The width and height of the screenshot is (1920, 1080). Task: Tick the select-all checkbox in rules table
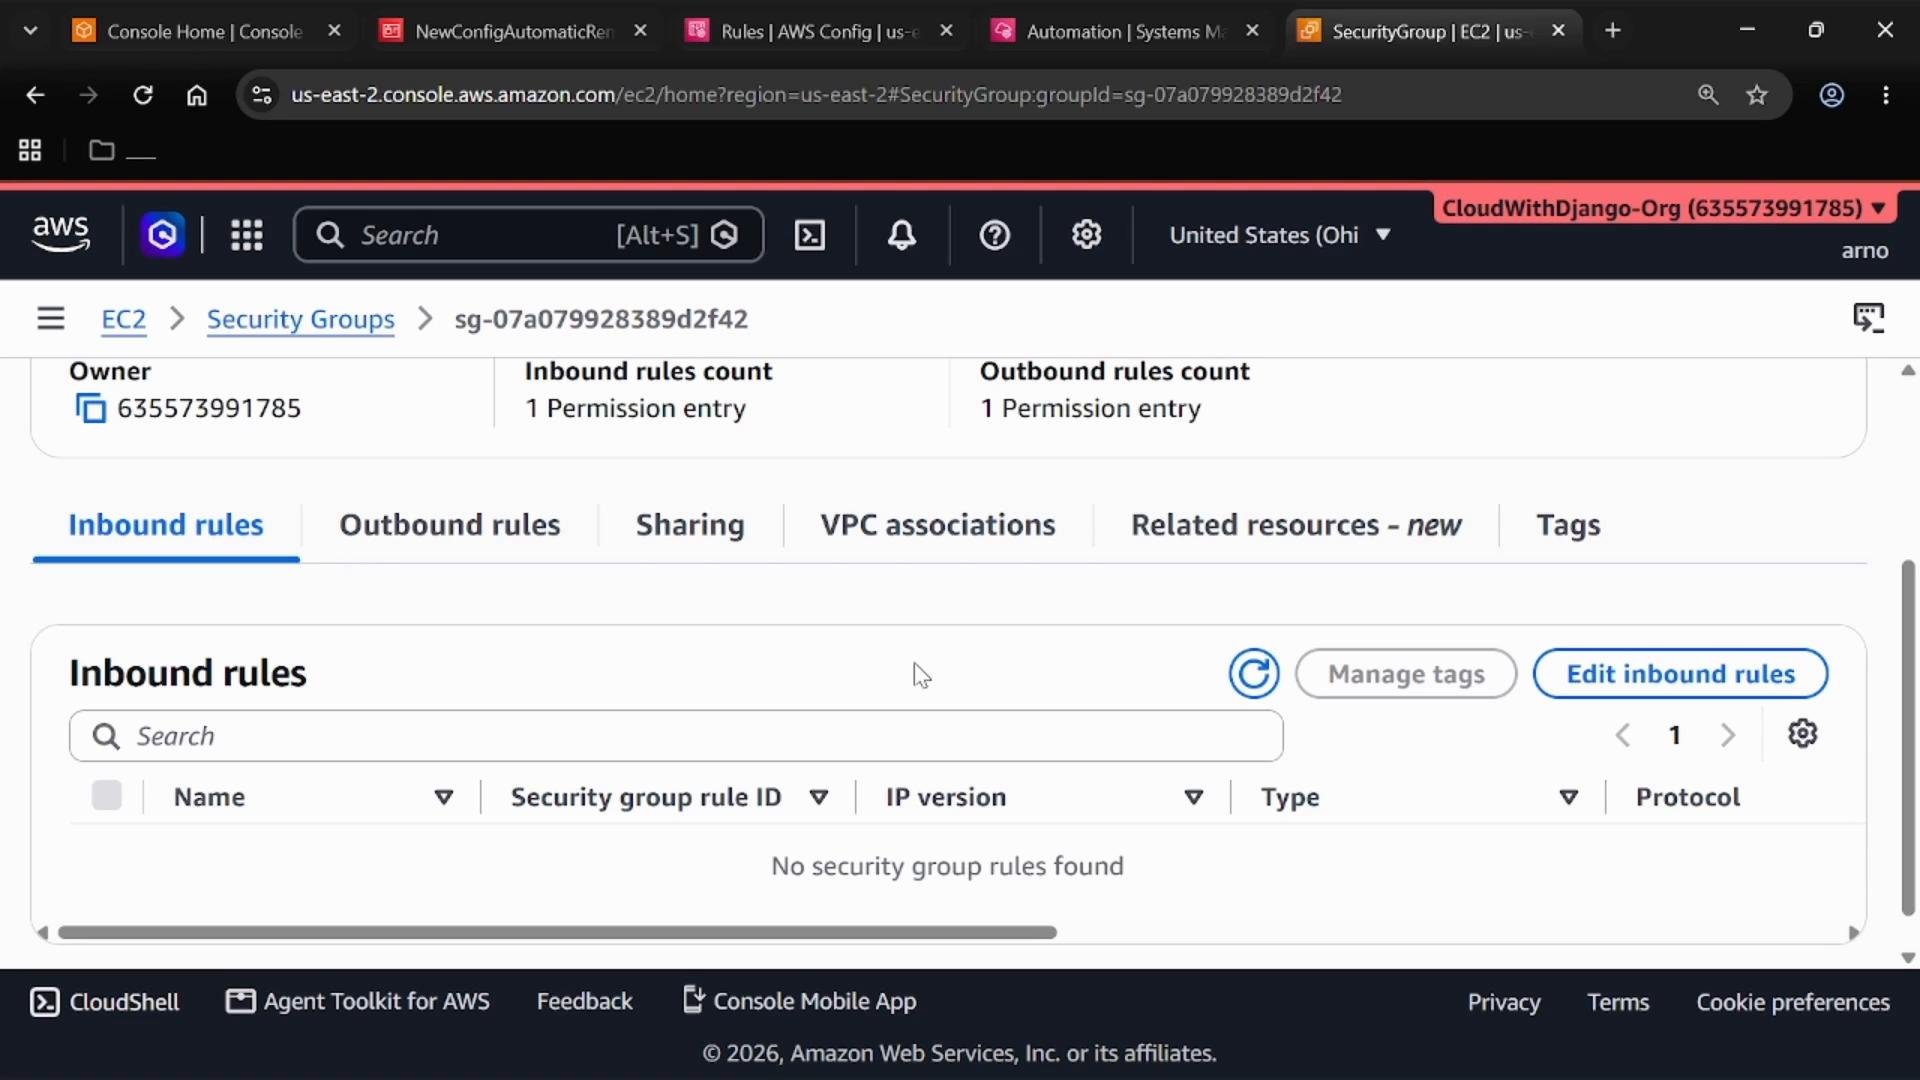106,796
